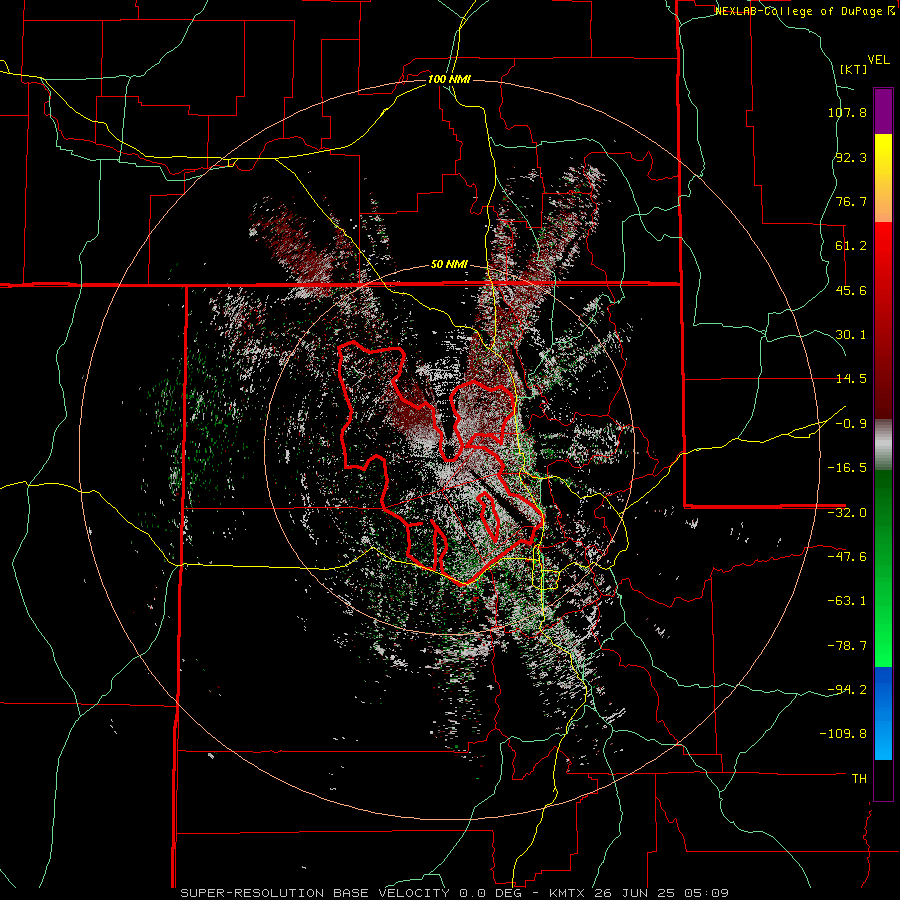This screenshot has height=900, width=900.
Task: Click the green segment of the color bar
Action: [883, 568]
